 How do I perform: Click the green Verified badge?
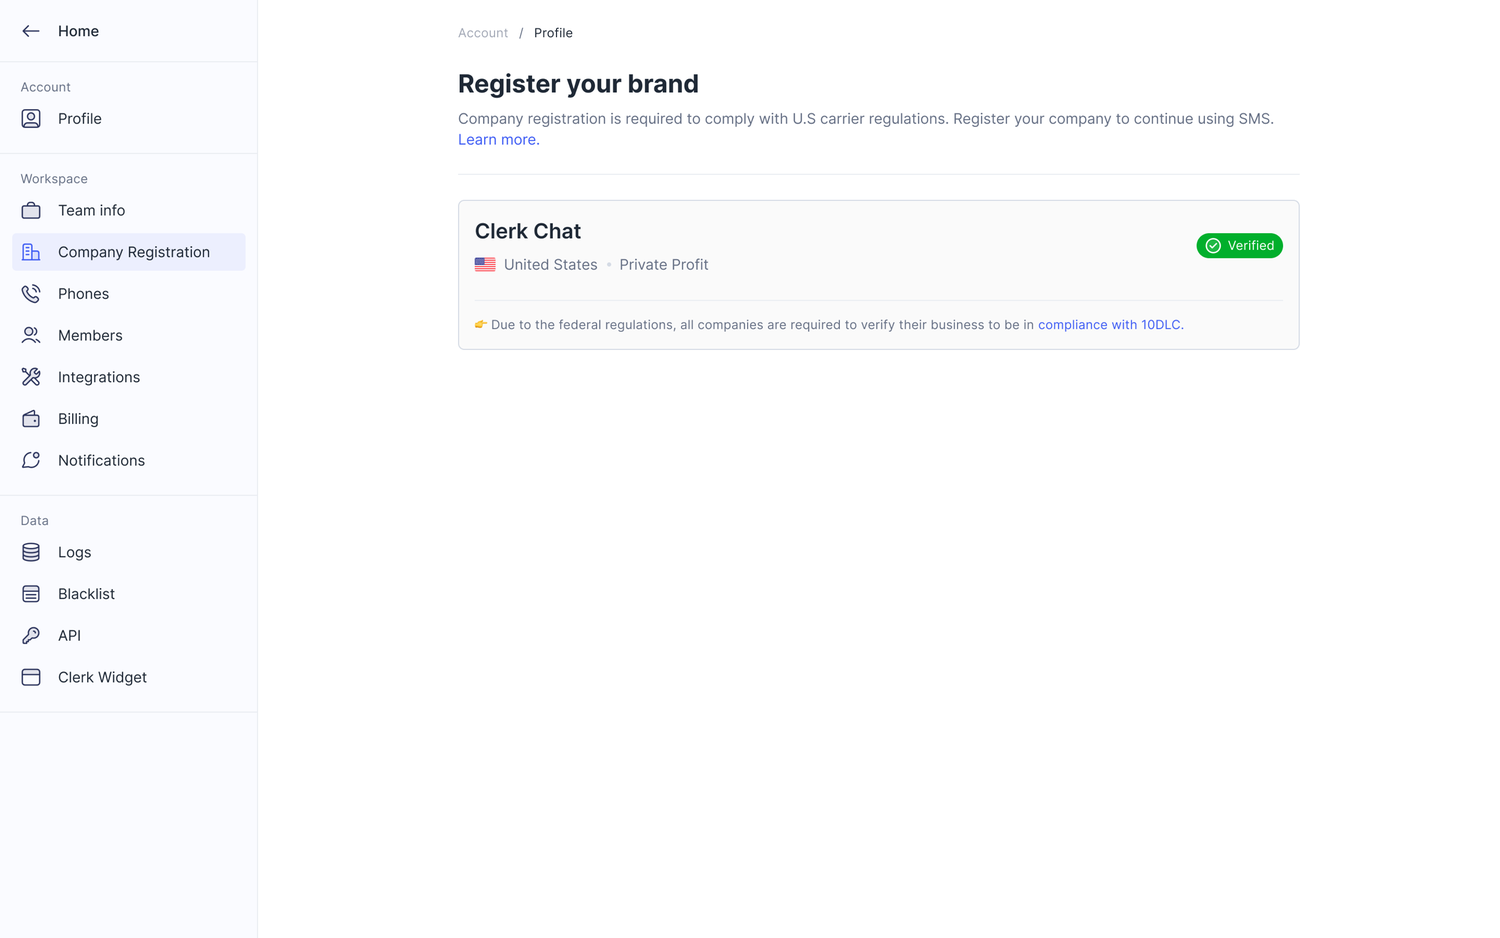pos(1239,245)
